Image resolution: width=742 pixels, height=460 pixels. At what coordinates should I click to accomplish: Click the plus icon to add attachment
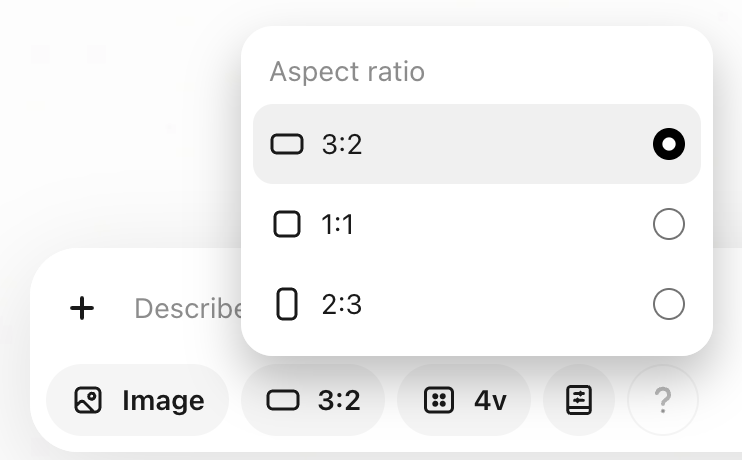(82, 308)
